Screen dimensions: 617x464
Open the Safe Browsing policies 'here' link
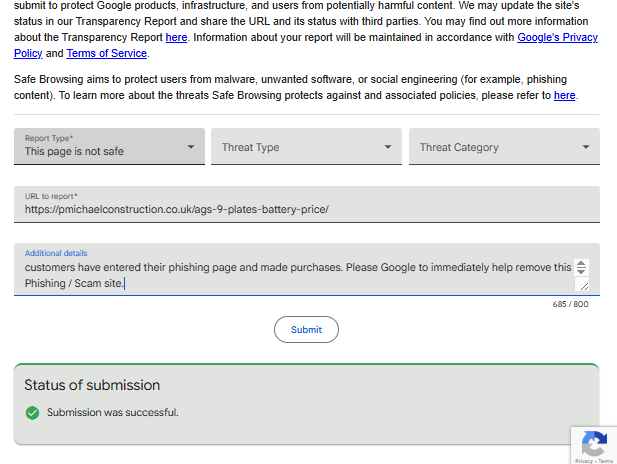coord(565,96)
